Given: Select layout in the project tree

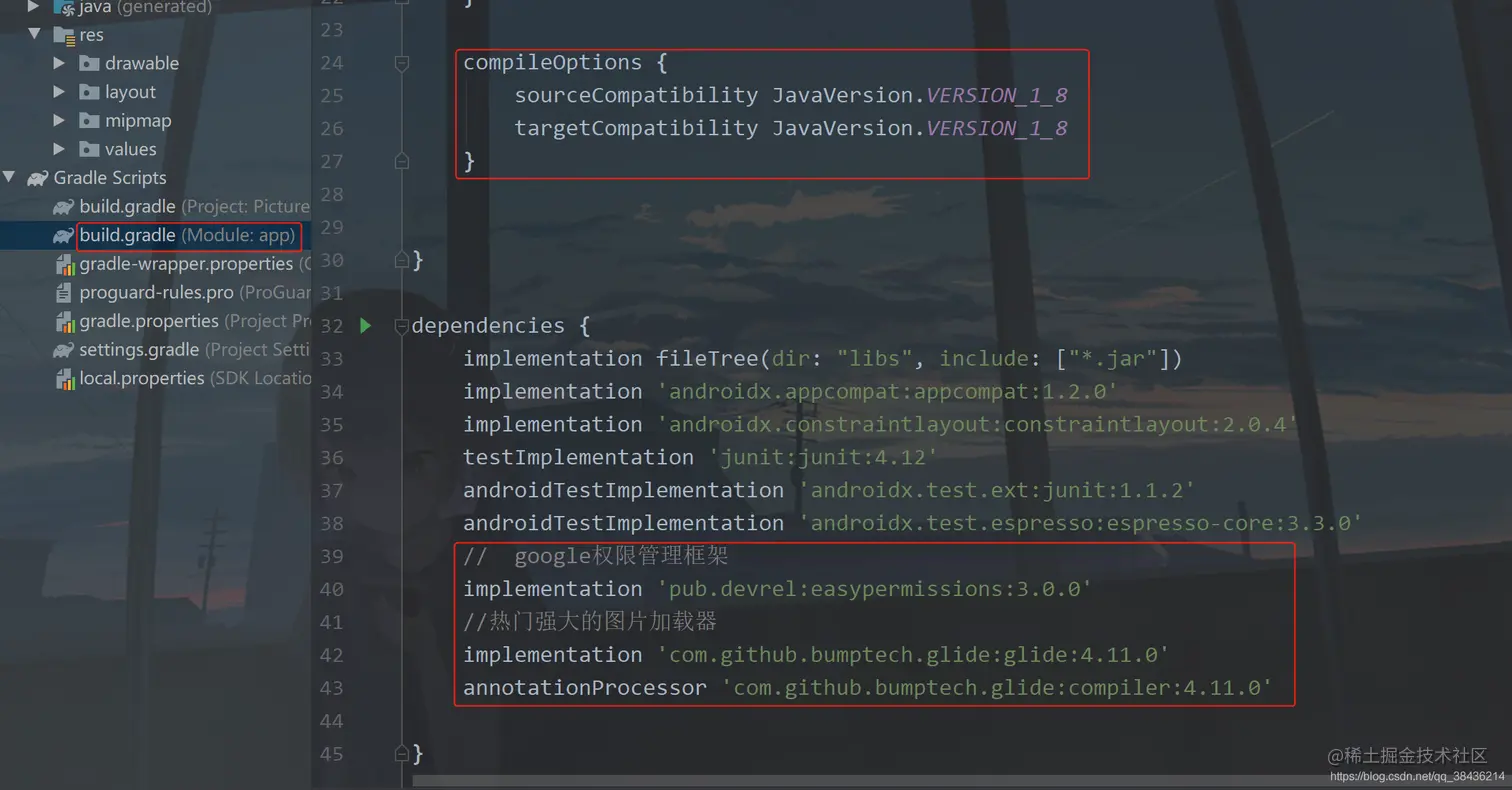Looking at the screenshot, I should click(130, 92).
